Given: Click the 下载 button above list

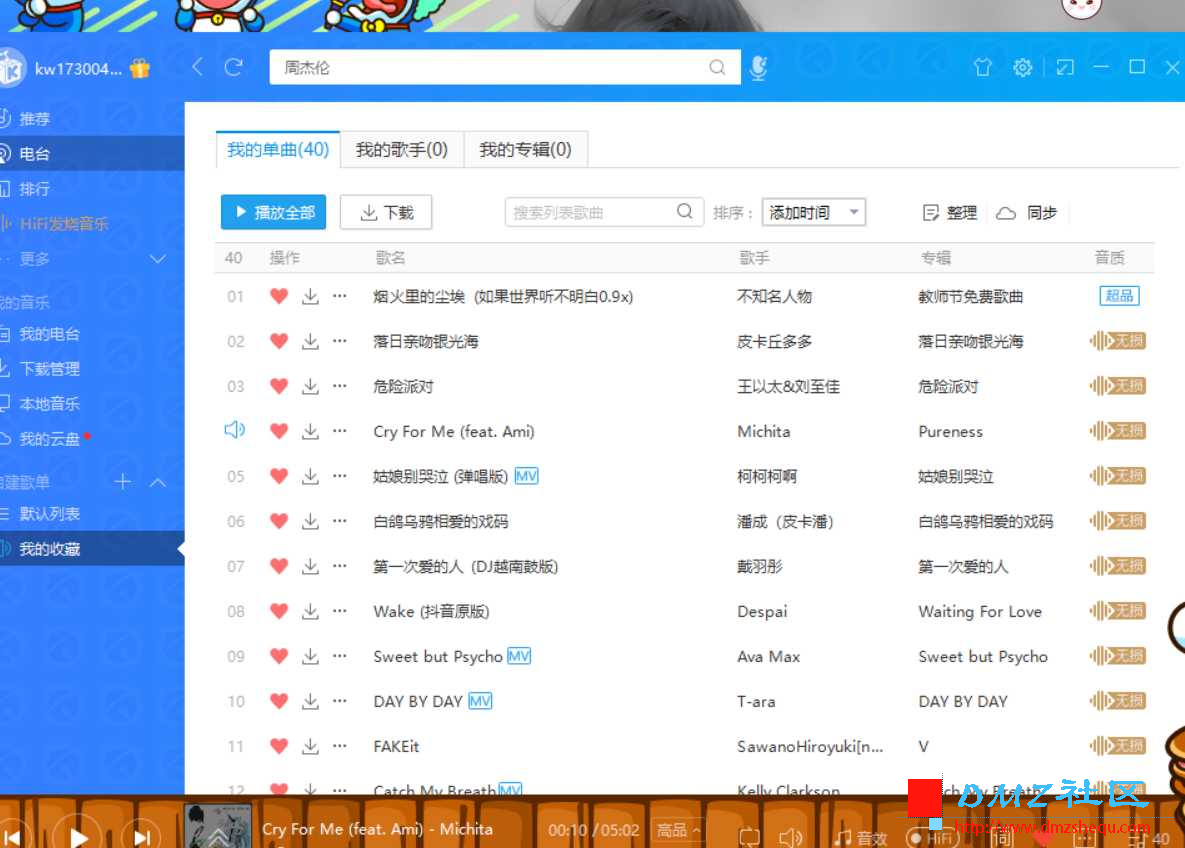Looking at the screenshot, I should 386,212.
